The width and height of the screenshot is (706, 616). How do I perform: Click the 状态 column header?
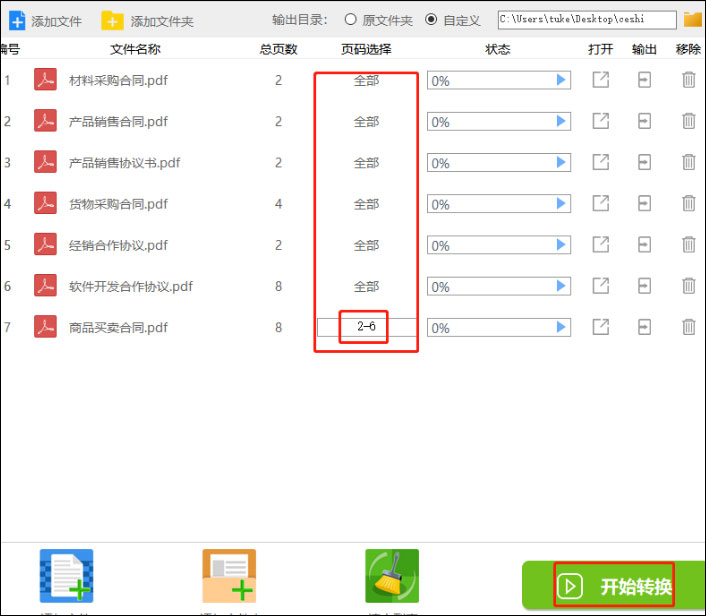pyautogui.click(x=498, y=49)
